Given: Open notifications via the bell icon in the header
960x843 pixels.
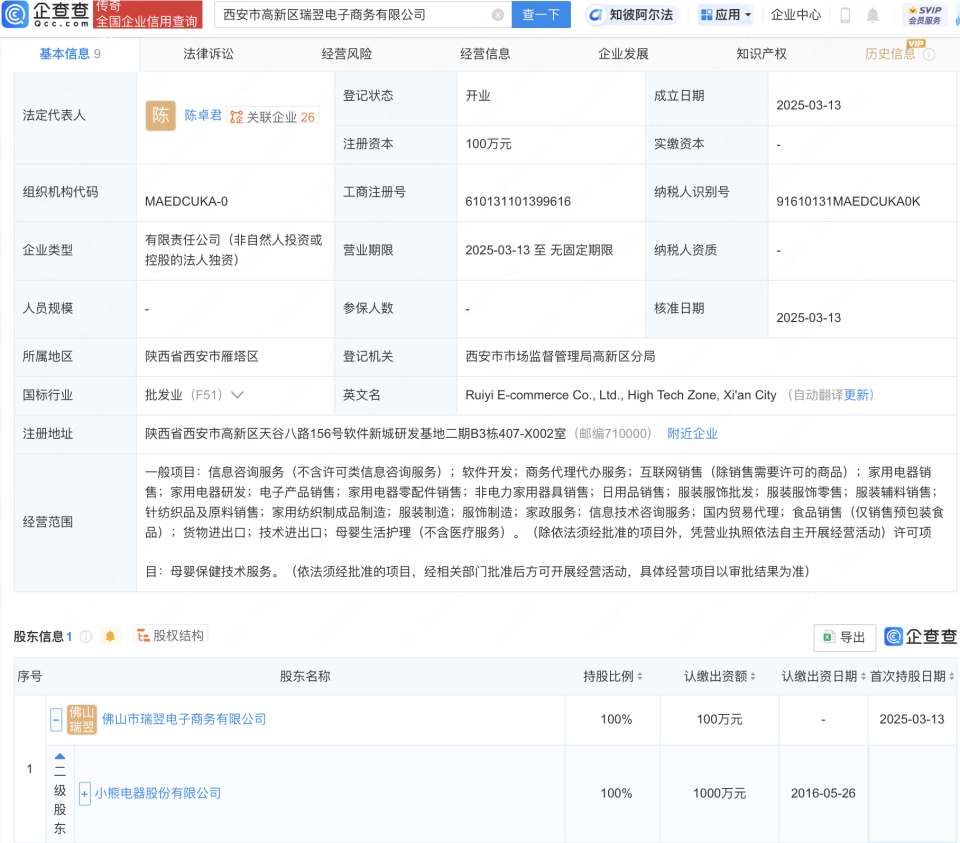Looking at the screenshot, I should click(x=872, y=15).
